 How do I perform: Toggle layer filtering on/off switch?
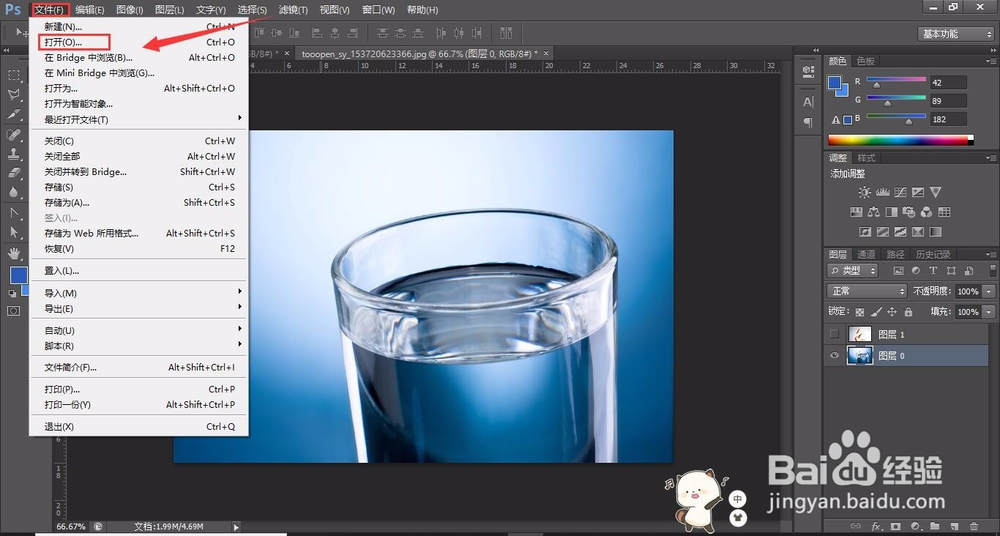coord(993,271)
